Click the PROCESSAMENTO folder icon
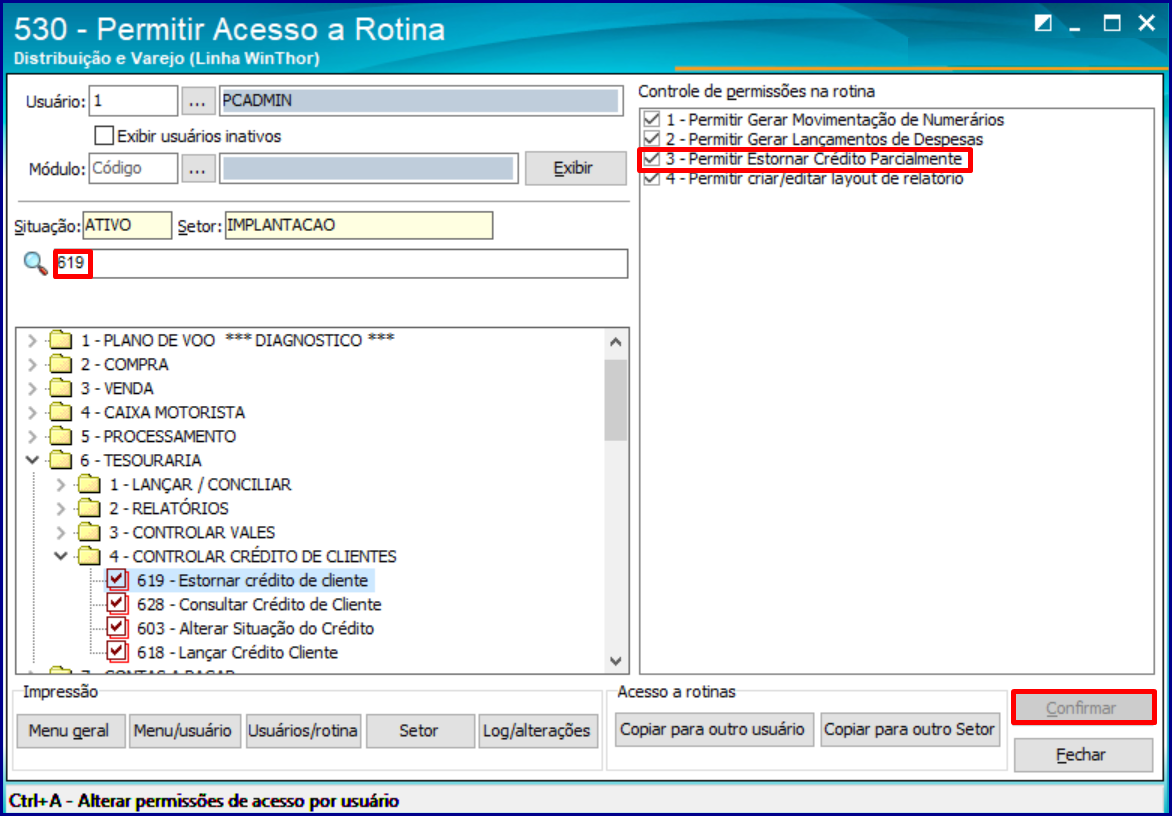The width and height of the screenshot is (1172, 816). (x=61, y=436)
